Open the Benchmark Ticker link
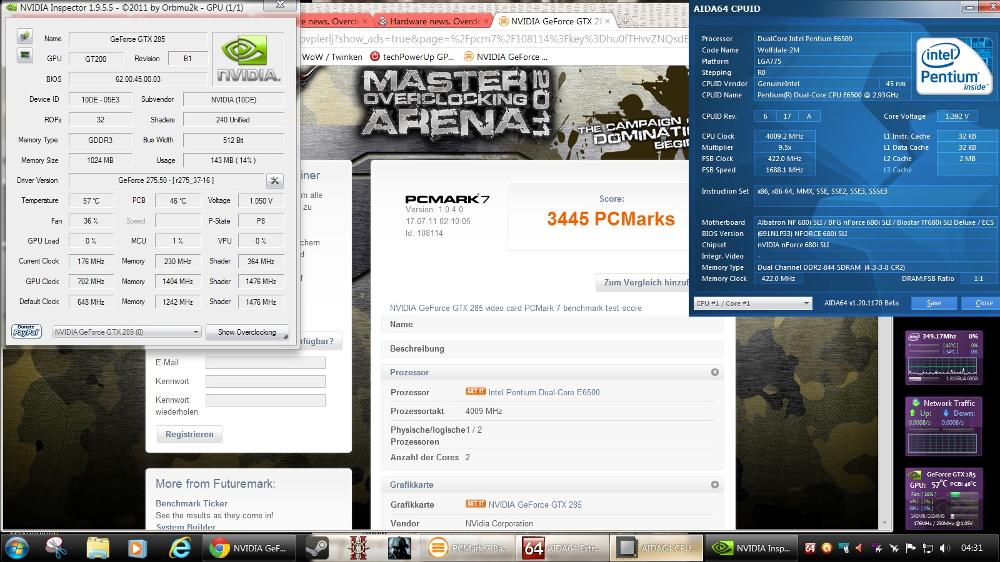The width and height of the screenshot is (1000, 562). (191, 503)
